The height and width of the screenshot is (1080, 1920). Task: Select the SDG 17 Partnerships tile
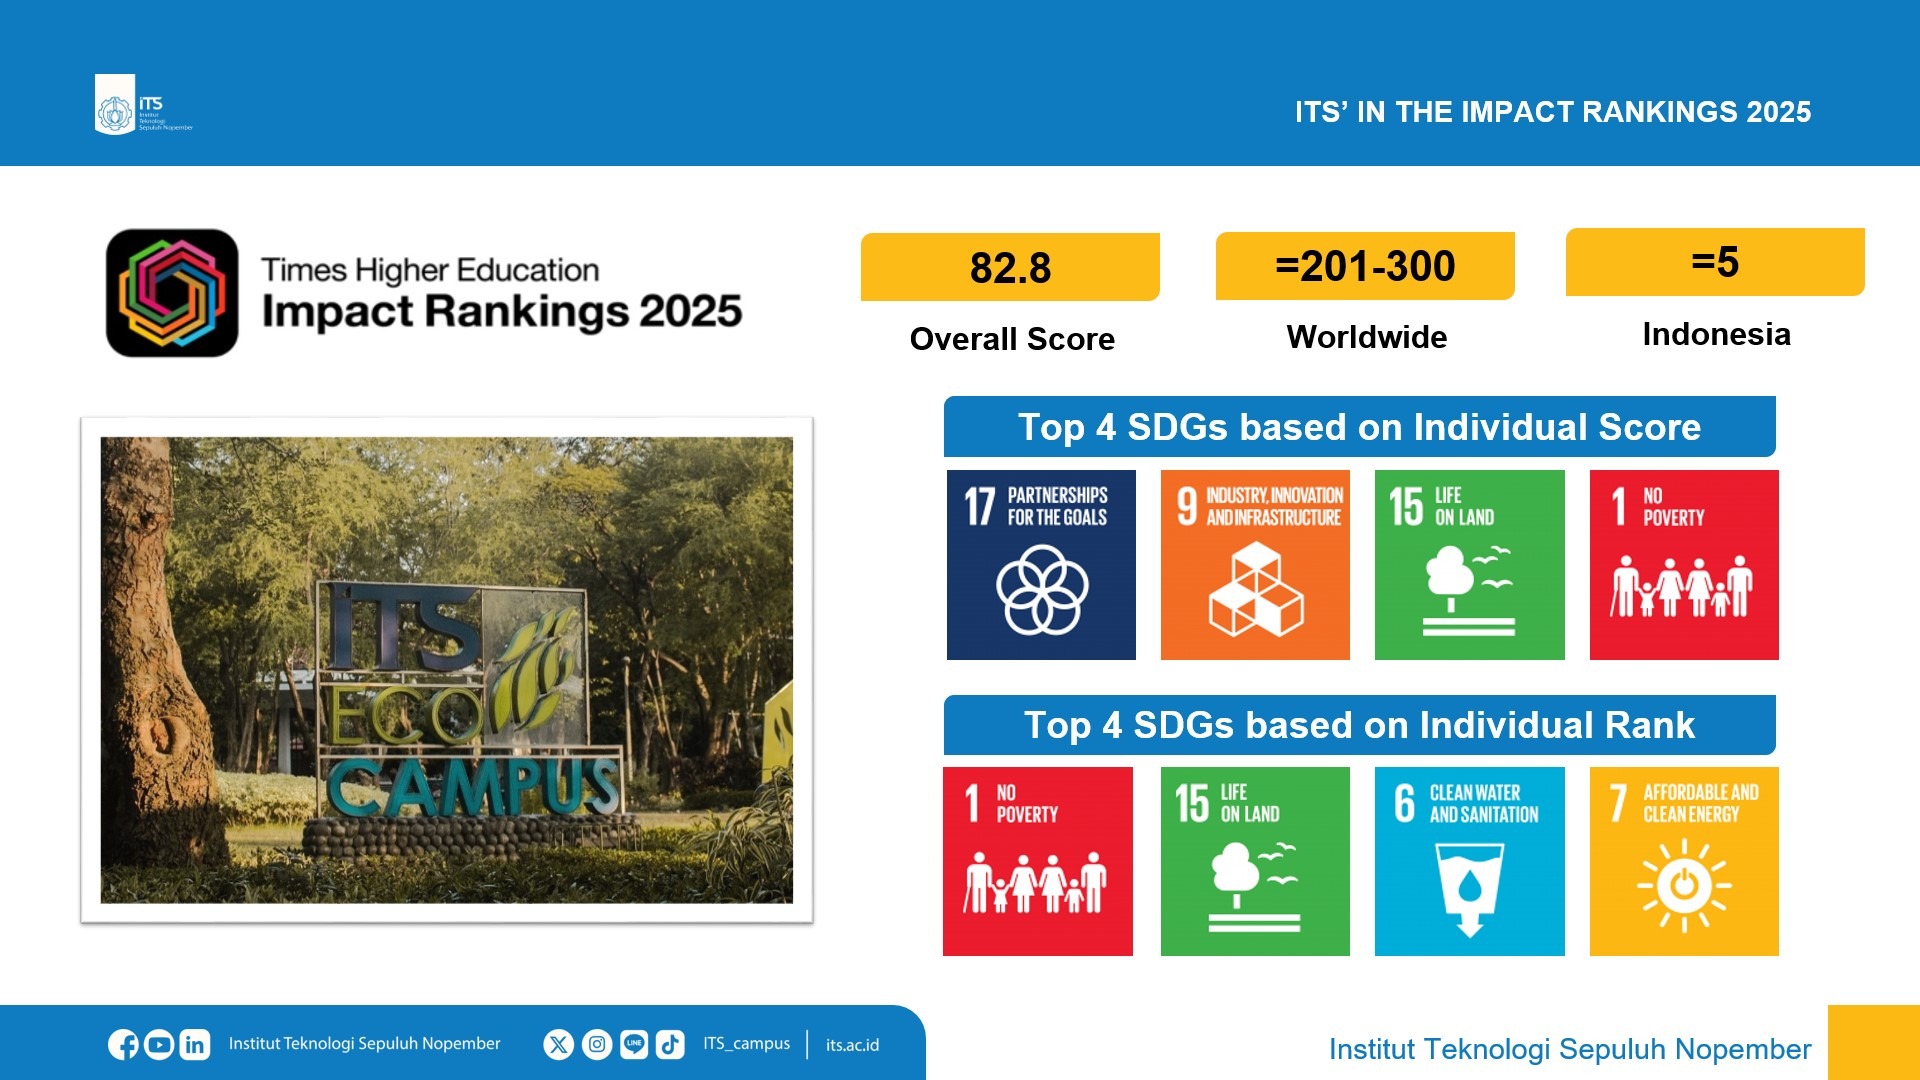(x=1041, y=565)
